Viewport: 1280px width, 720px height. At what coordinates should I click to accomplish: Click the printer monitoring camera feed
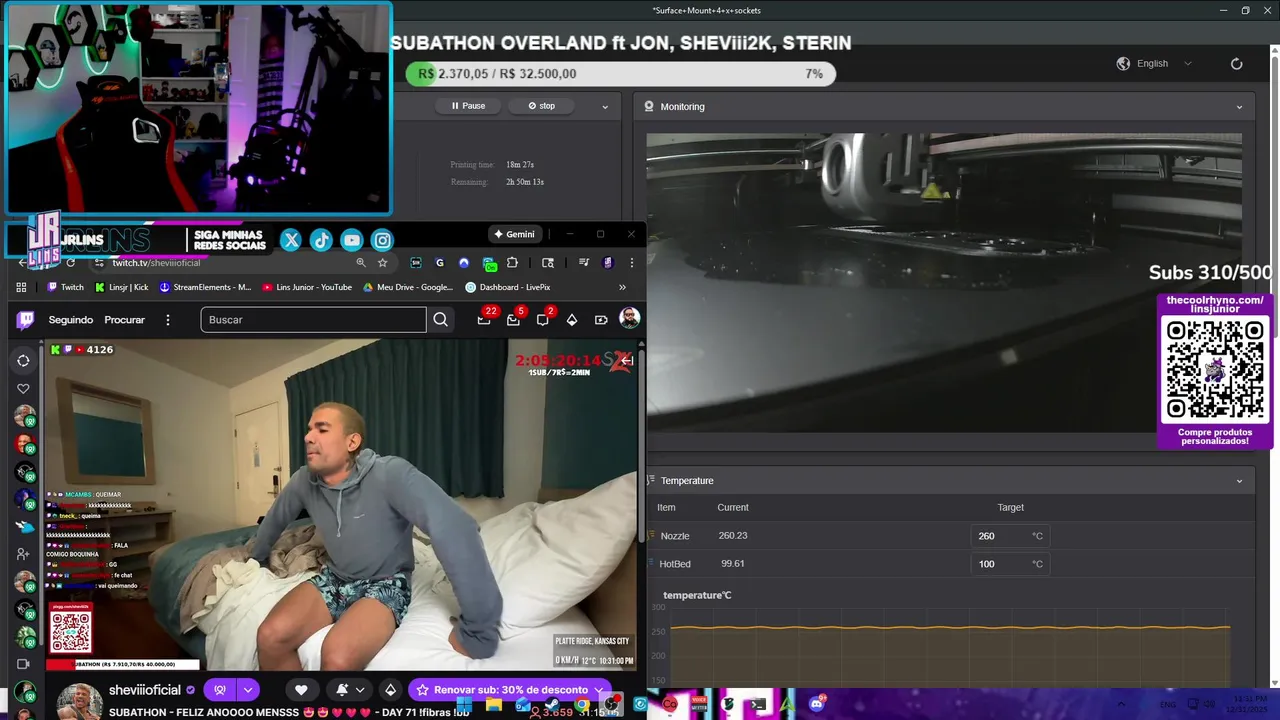pyautogui.click(x=944, y=283)
